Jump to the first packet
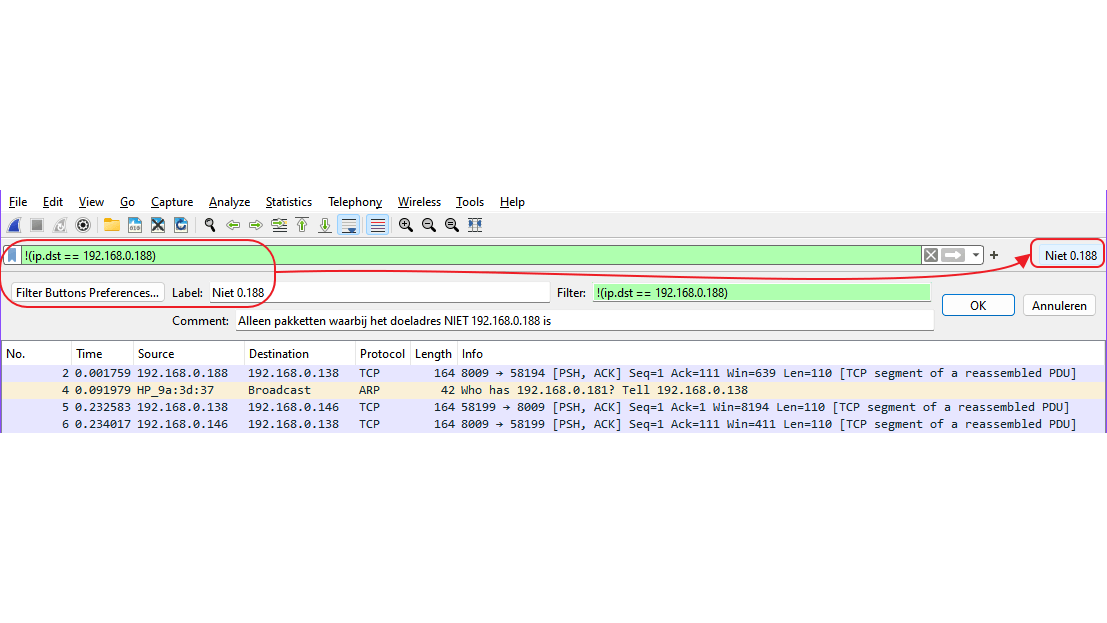The image size is (1107, 623). click(302, 225)
